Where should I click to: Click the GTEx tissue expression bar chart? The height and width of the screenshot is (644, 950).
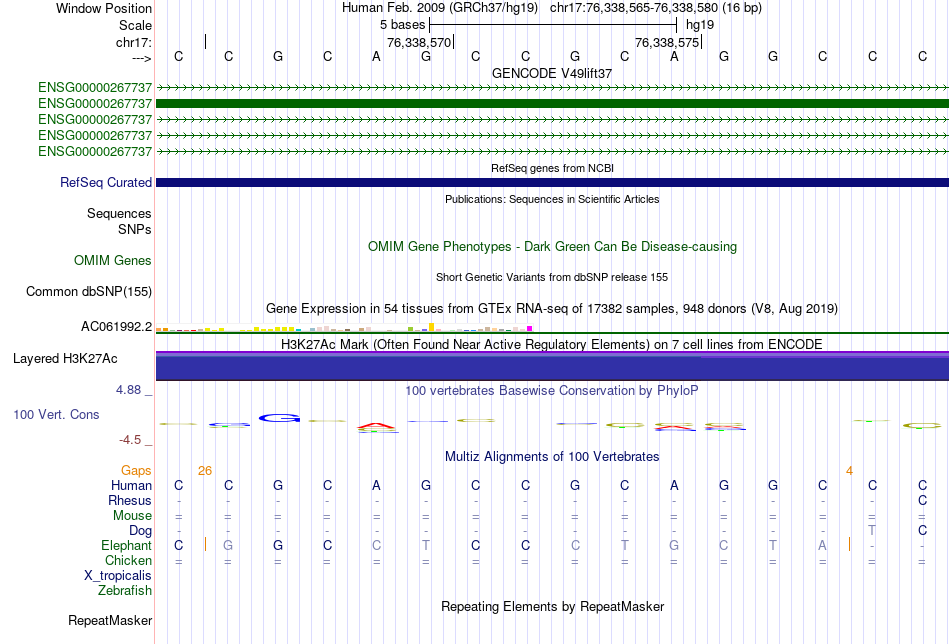pyautogui.click(x=344, y=328)
